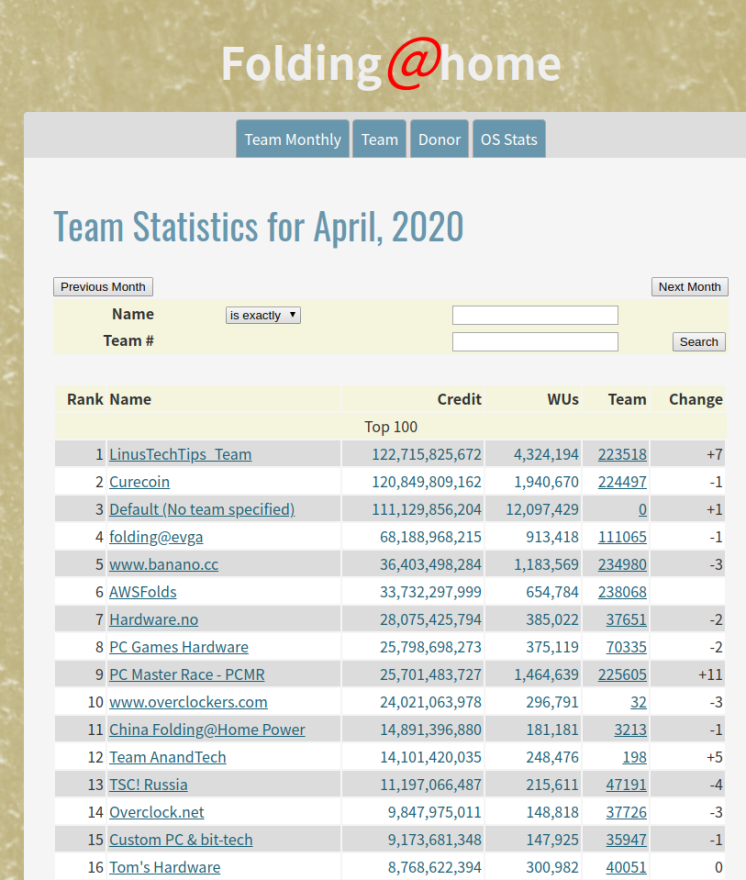Open folding@evga team link

click(x=156, y=537)
